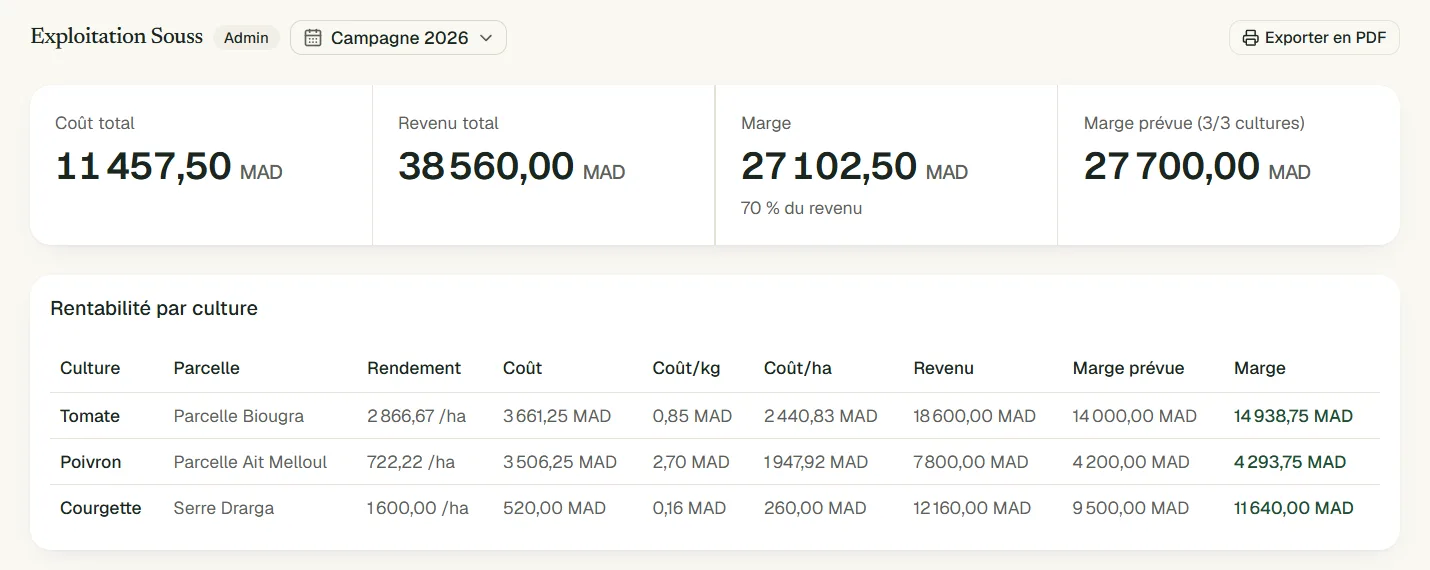Click the calendar icon in the Campagne selector
This screenshot has width=1430, height=570.
[x=313, y=38]
